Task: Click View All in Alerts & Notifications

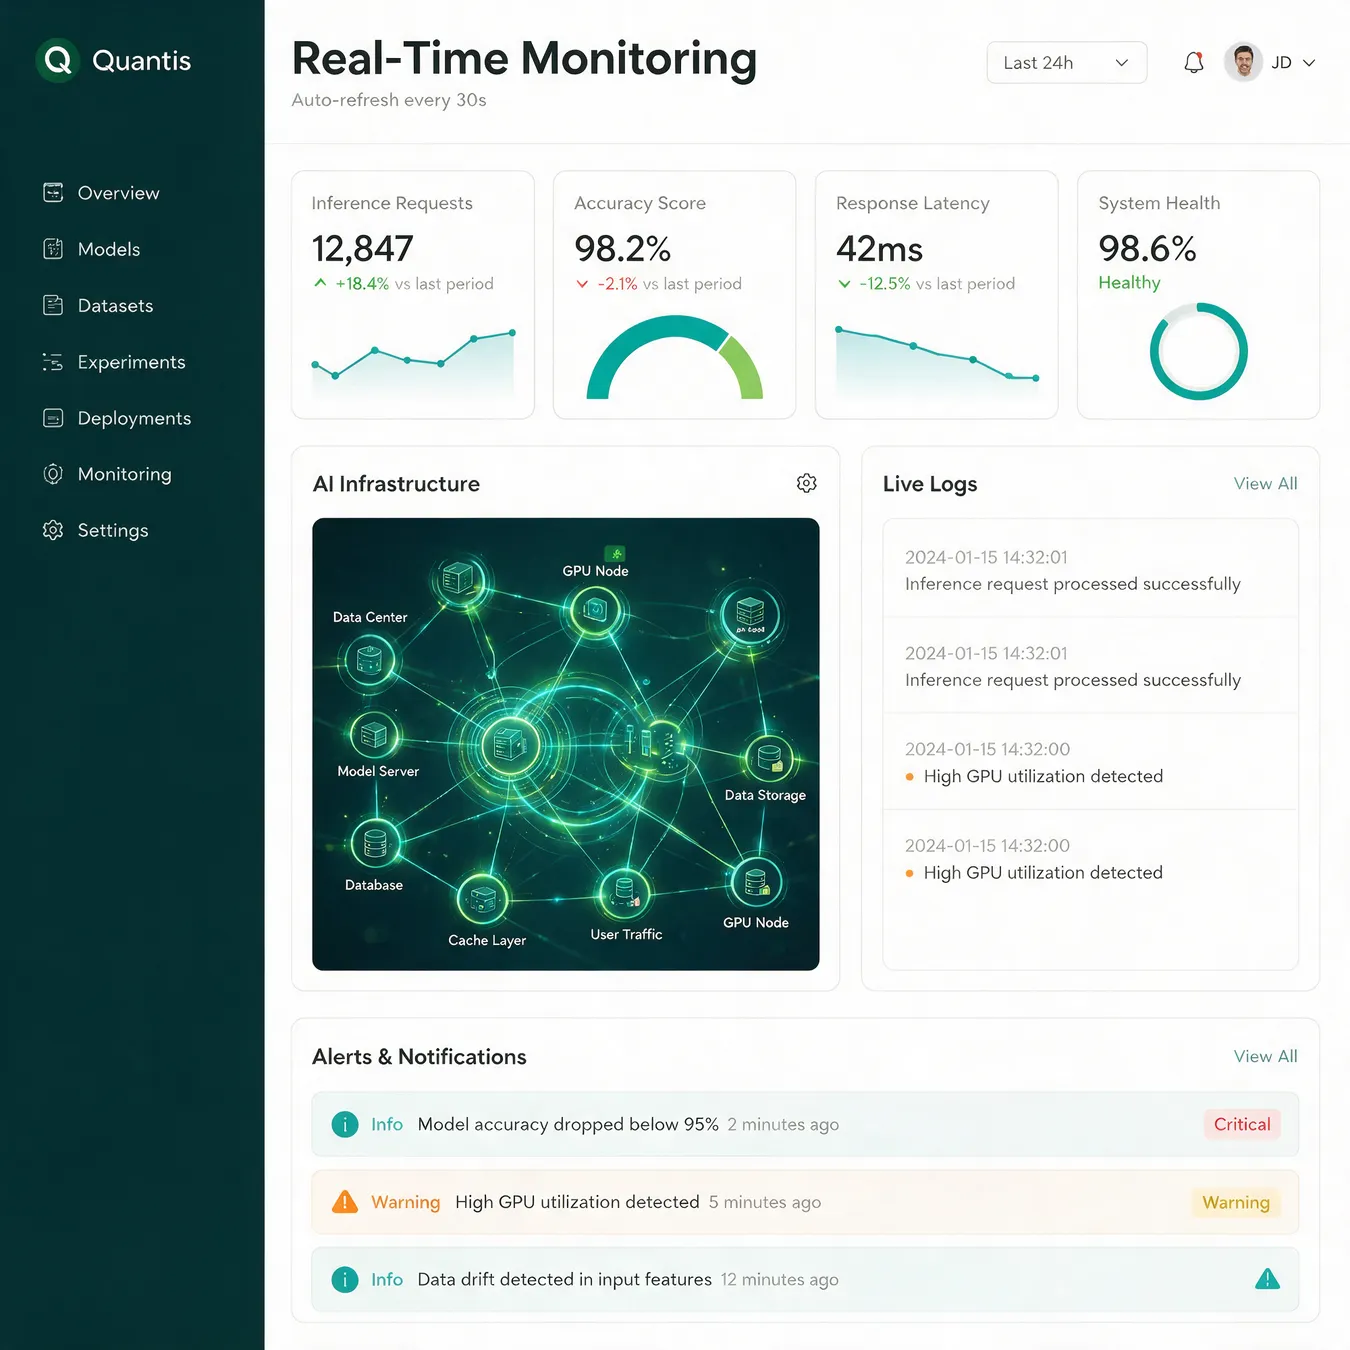Action: tap(1265, 1056)
